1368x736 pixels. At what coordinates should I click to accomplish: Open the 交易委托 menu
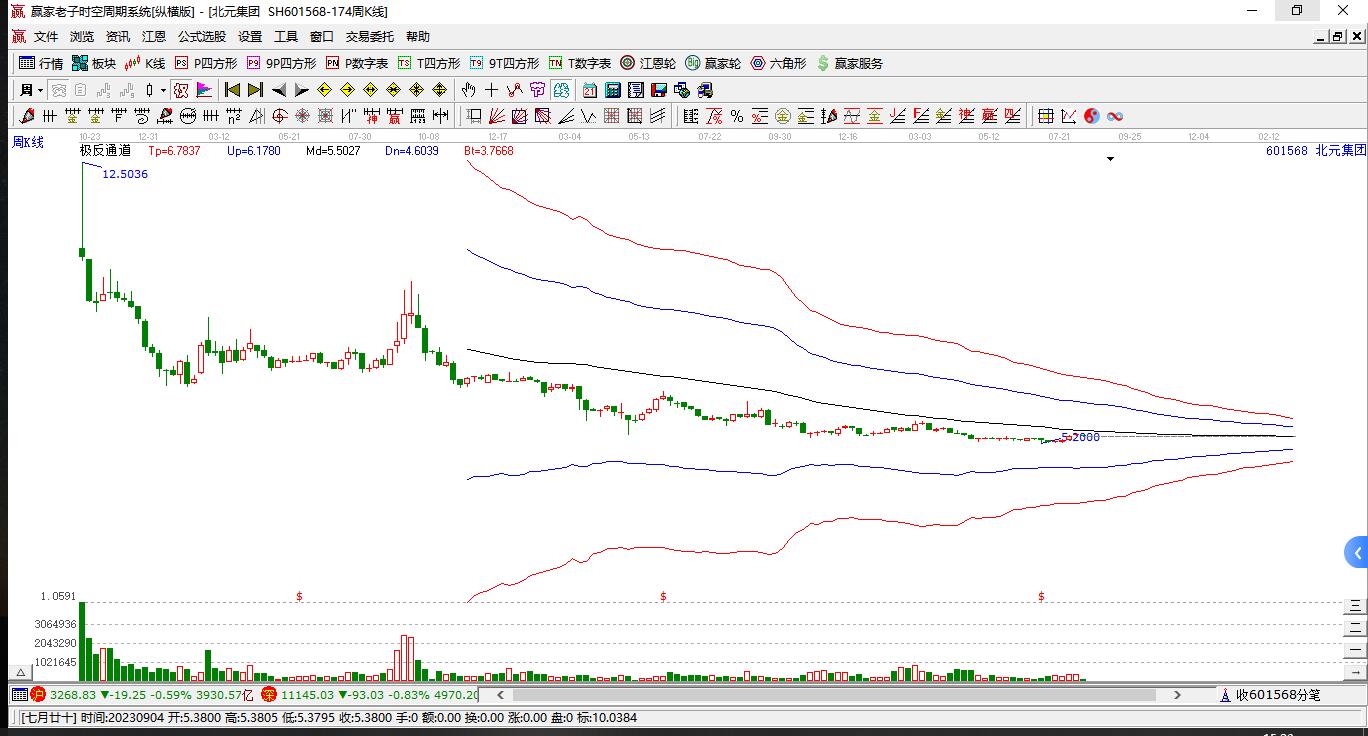tap(370, 37)
